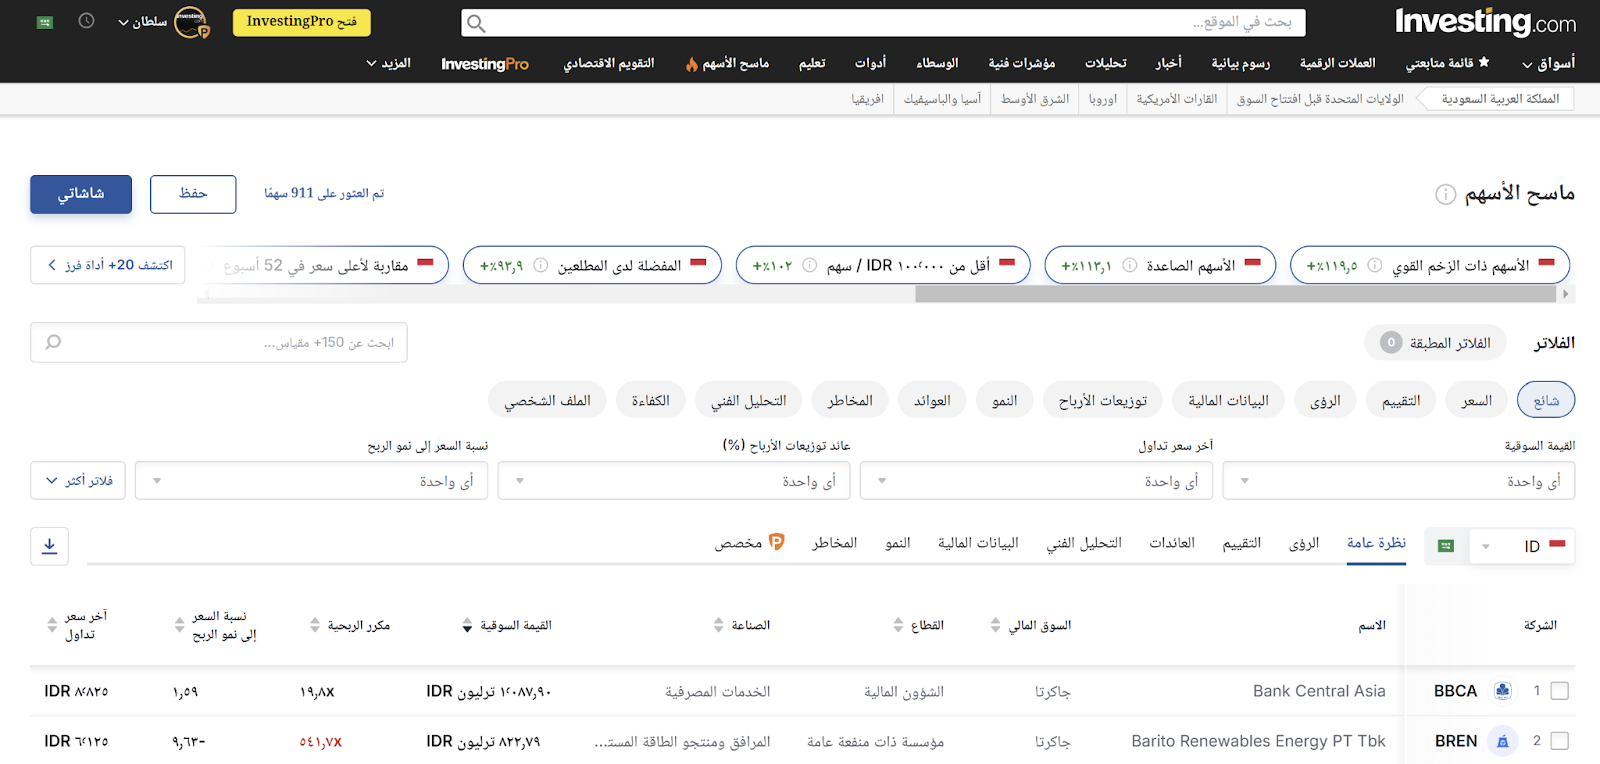The height and width of the screenshot is (764, 1600).
Task: Open the ID country selector dropdown
Action: 1522,546
